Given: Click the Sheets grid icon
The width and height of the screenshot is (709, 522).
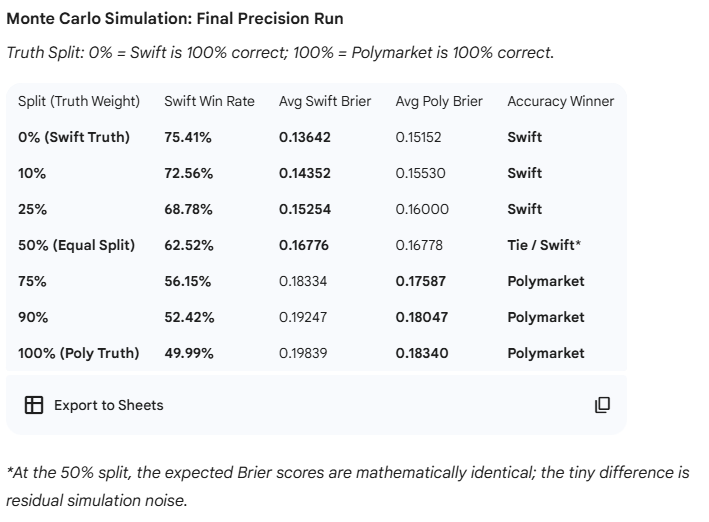Looking at the screenshot, I should [x=34, y=405].
